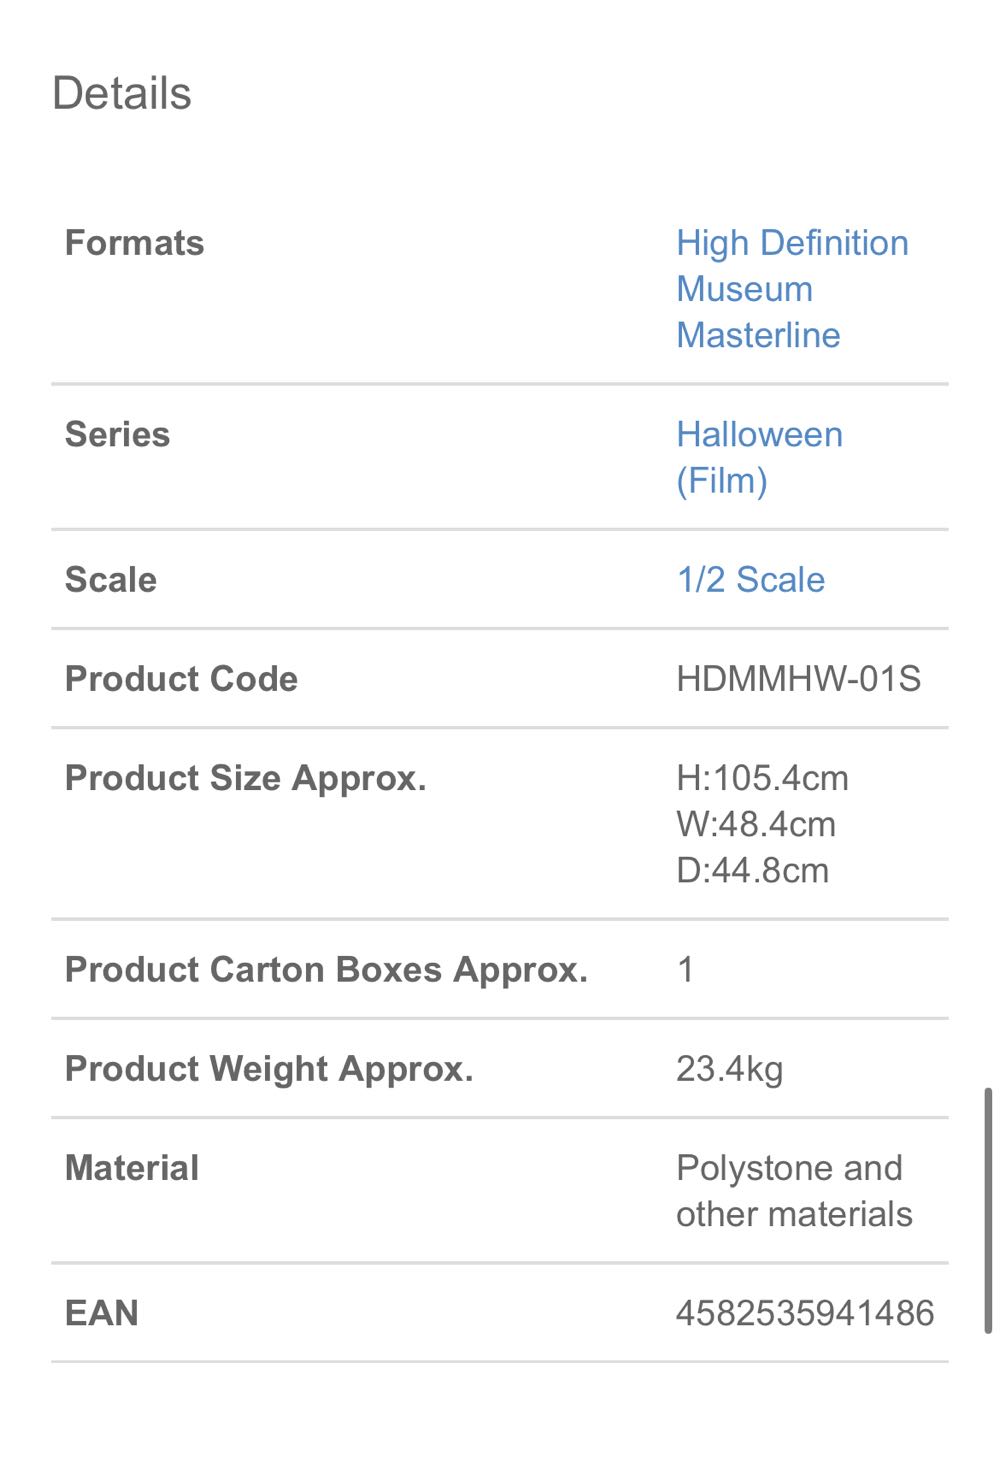Image resolution: width=1000 pixels, height=1481 pixels.
Task: Open the High Definition format link
Action: 791,242
